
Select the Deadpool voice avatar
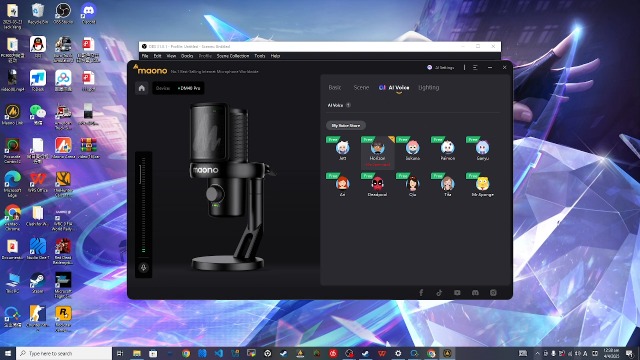tap(378, 184)
